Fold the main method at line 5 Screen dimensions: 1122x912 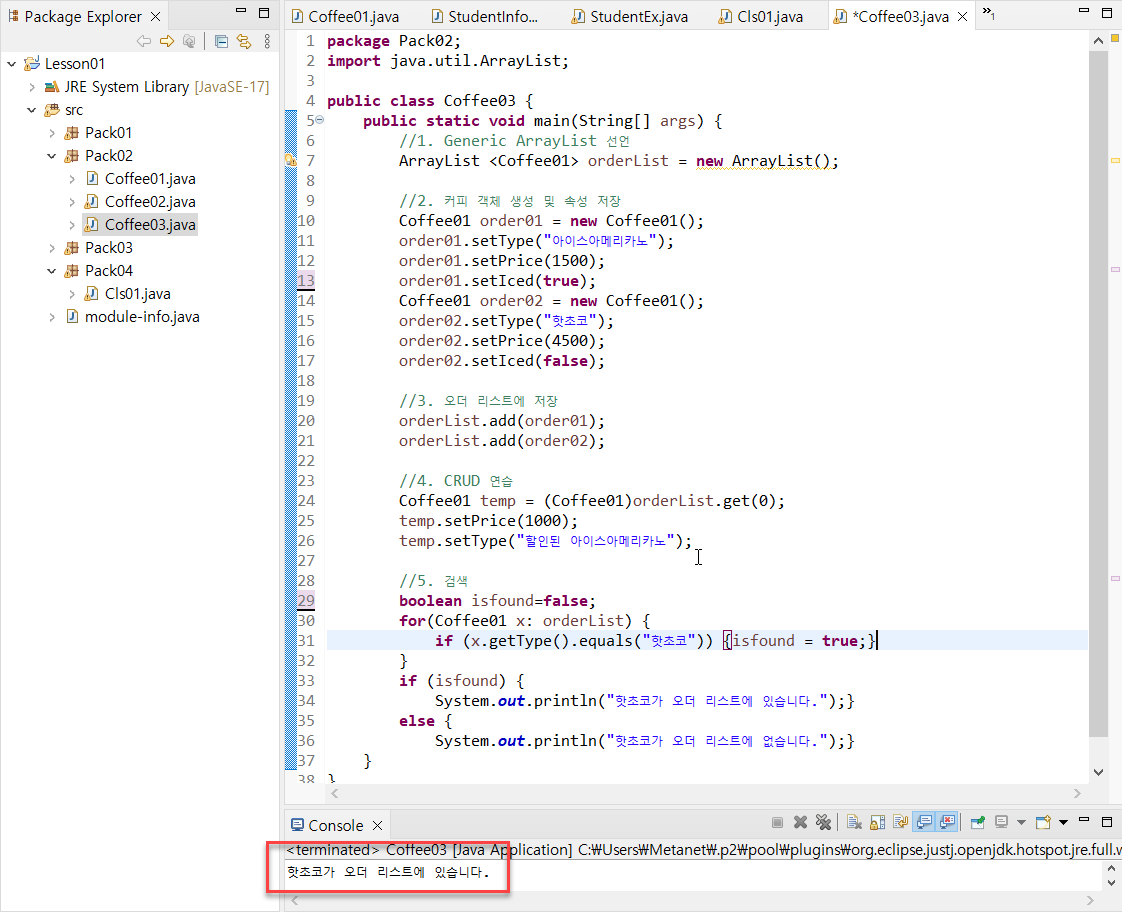320,120
